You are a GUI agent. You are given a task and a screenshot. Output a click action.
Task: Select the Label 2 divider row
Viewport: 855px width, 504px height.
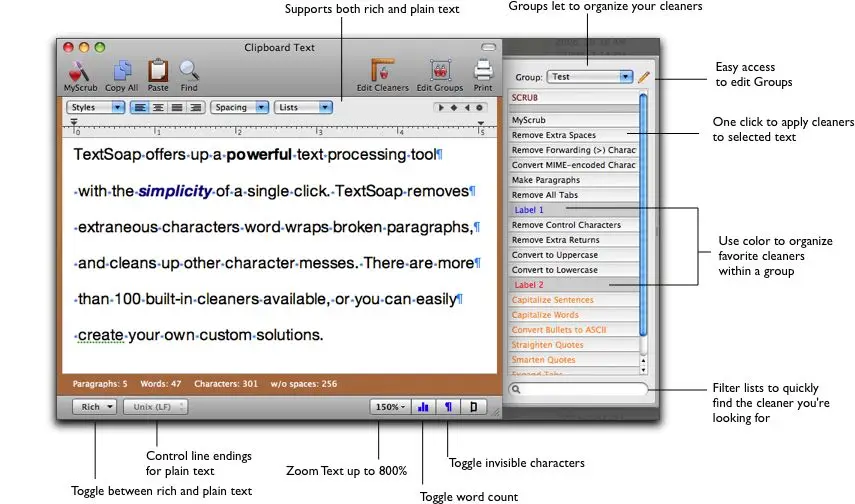point(574,285)
